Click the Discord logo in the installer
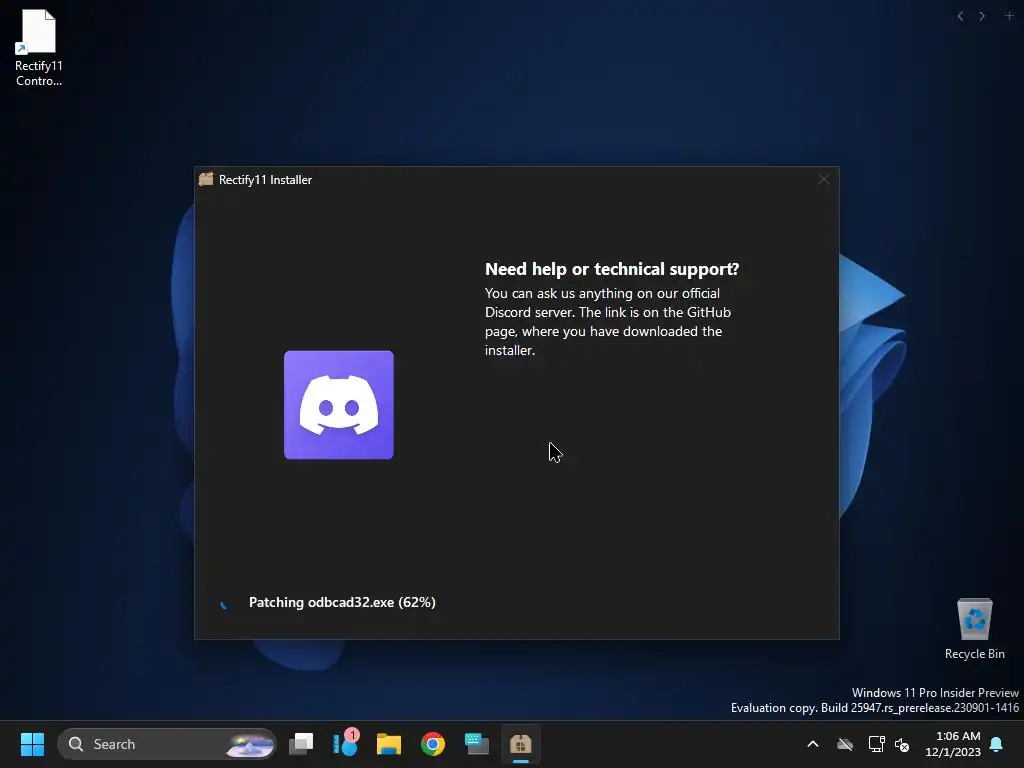Screen dimensions: 1024x768 (338, 405)
